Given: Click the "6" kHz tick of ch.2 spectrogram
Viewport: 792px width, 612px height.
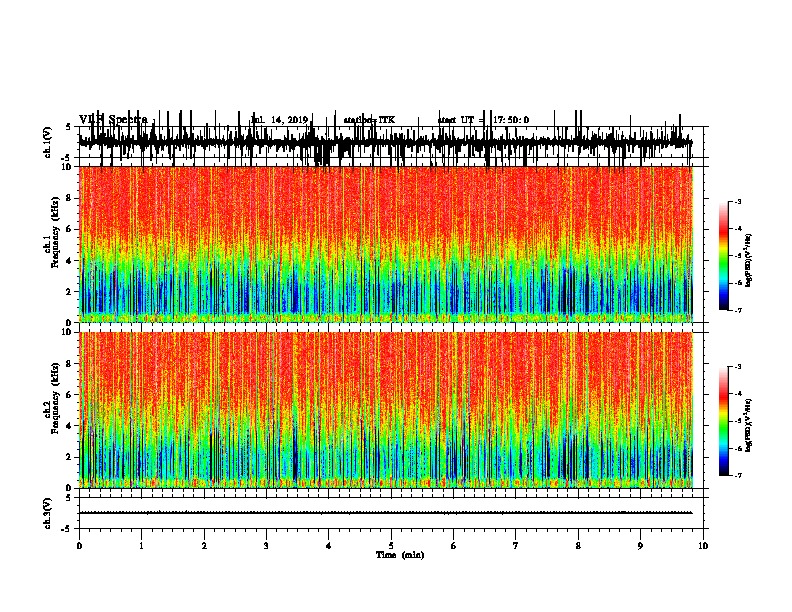Looking at the screenshot, I should (x=69, y=395).
